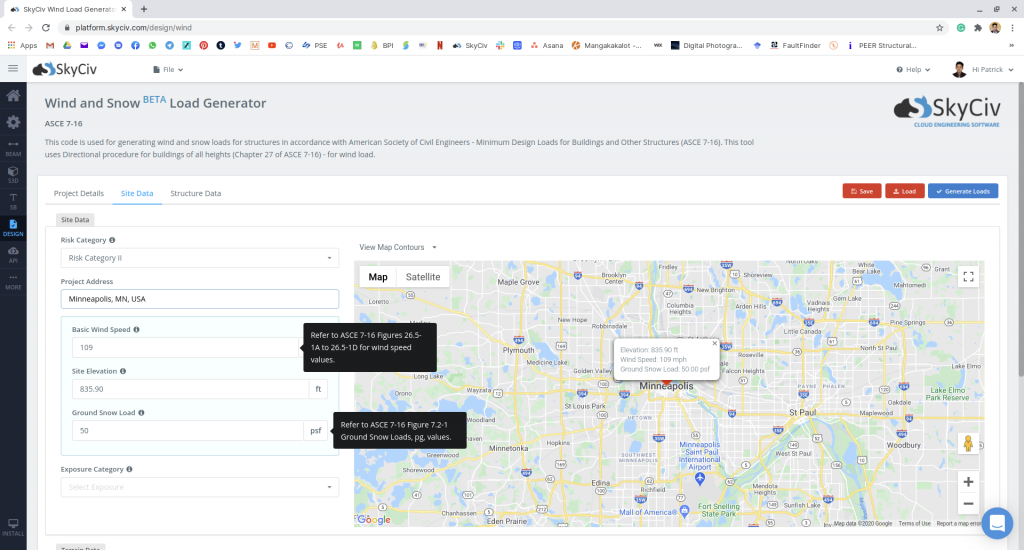The width and height of the screenshot is (1024, 550).
Task: Switch map to Satellite view
Action: point(422,277)
